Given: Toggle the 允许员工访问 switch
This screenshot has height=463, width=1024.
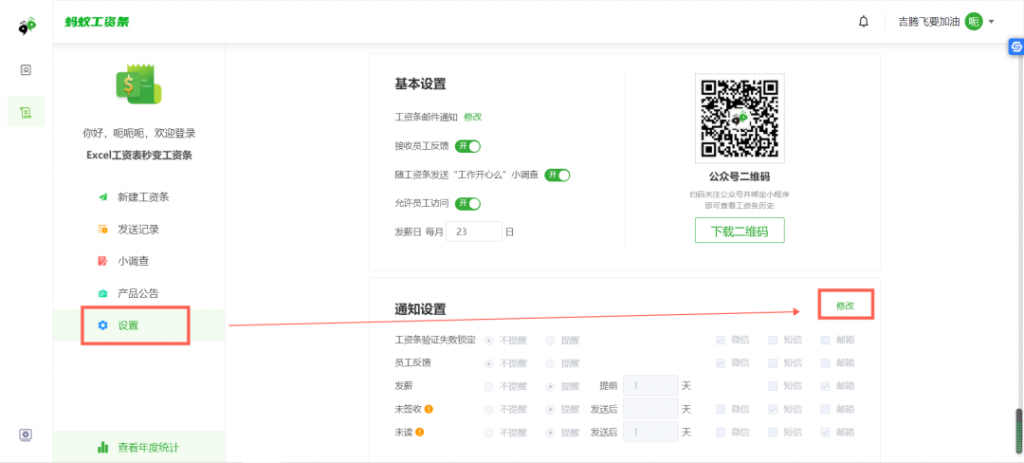Looking at the screenshot, I should [x=468, y=204].
